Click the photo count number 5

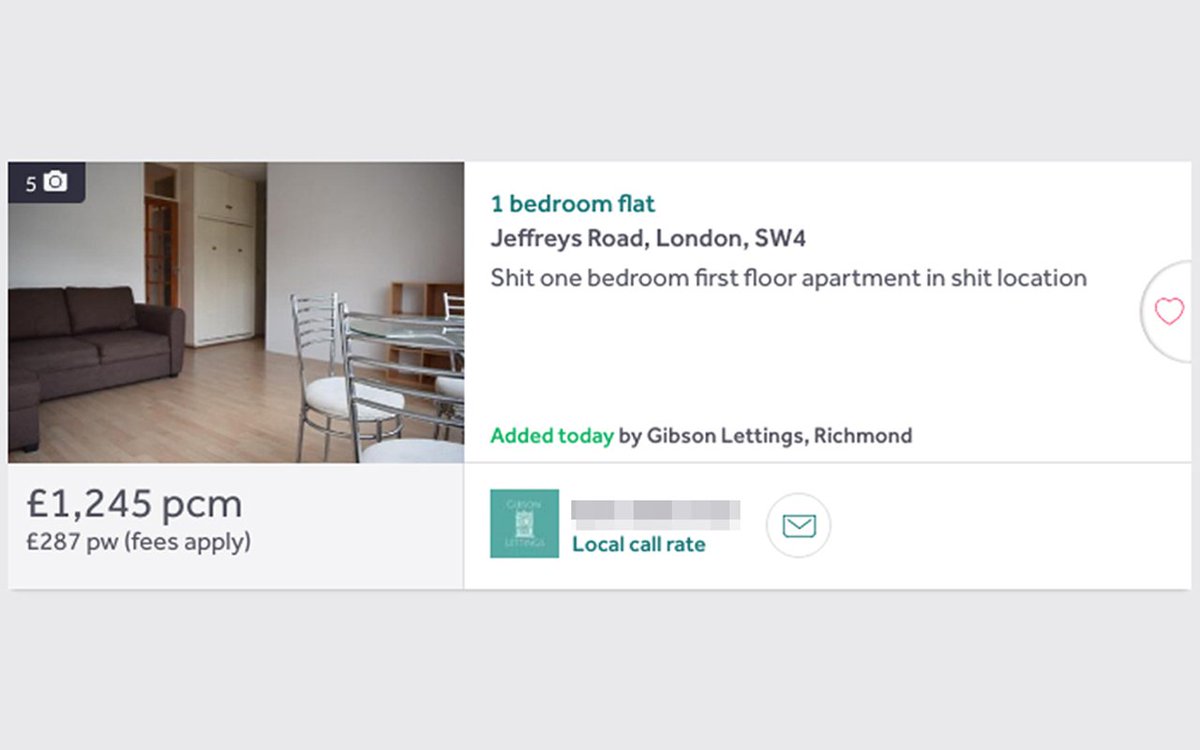31,184
